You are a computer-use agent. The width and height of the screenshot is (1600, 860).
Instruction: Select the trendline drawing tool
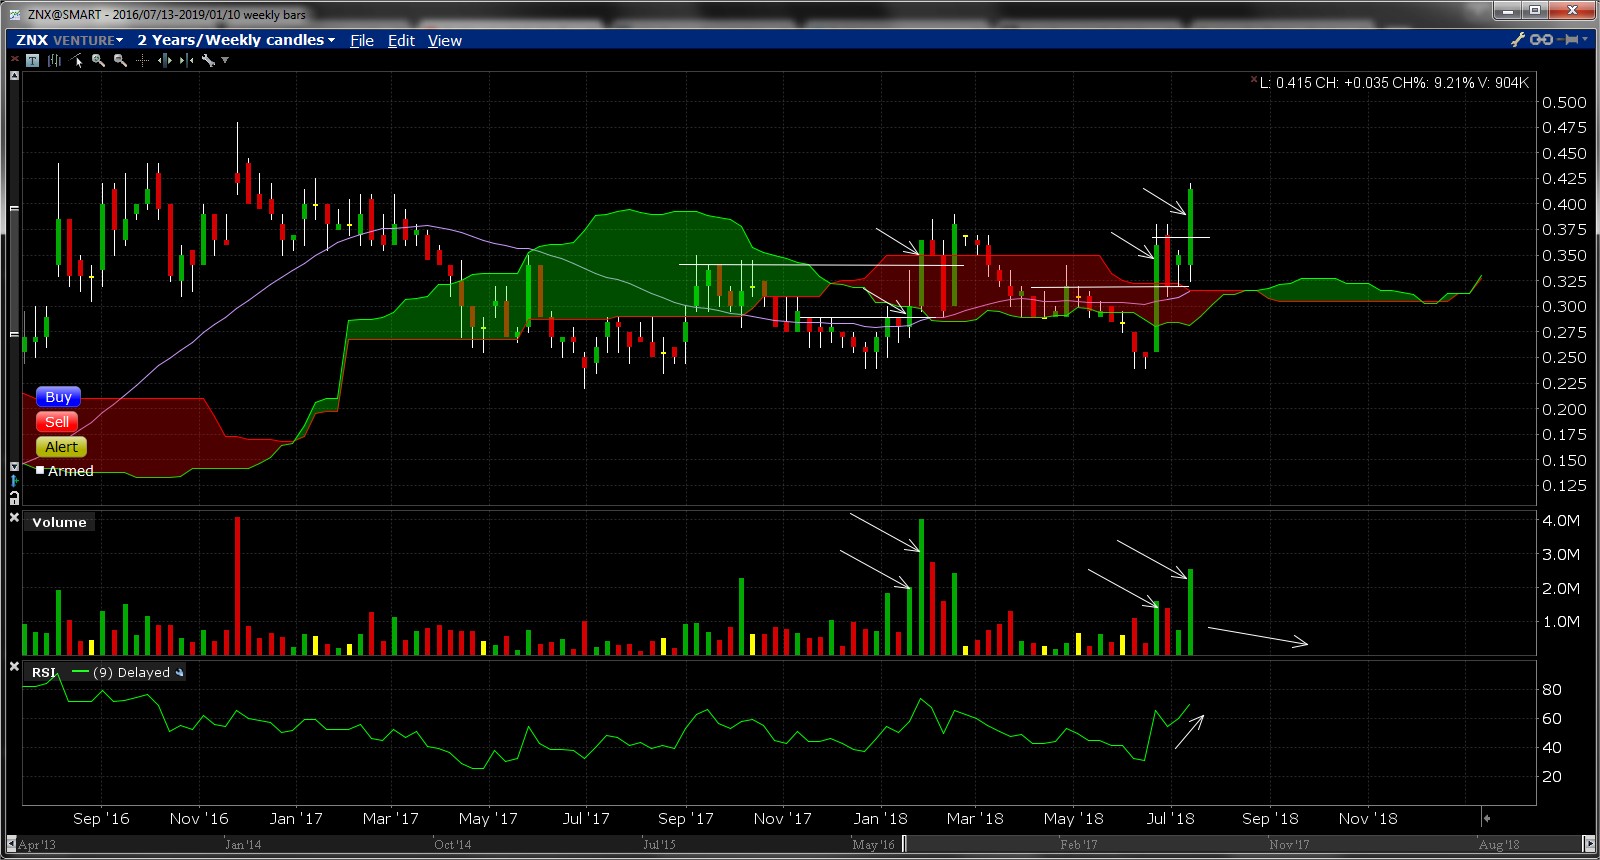point(76,61)
